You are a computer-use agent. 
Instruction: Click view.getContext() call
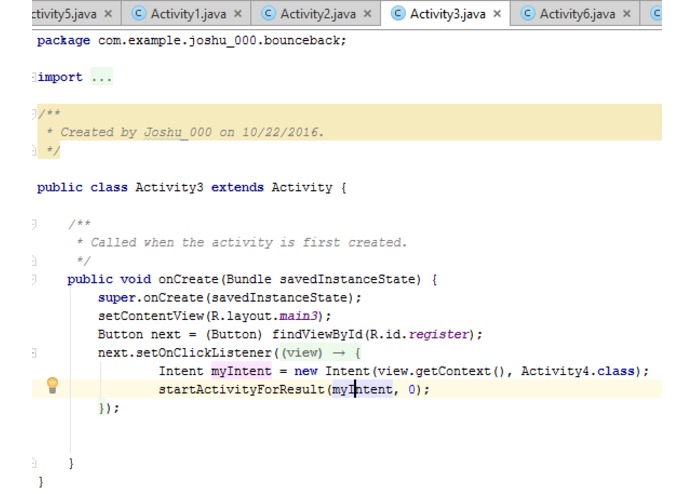point(441,371)
